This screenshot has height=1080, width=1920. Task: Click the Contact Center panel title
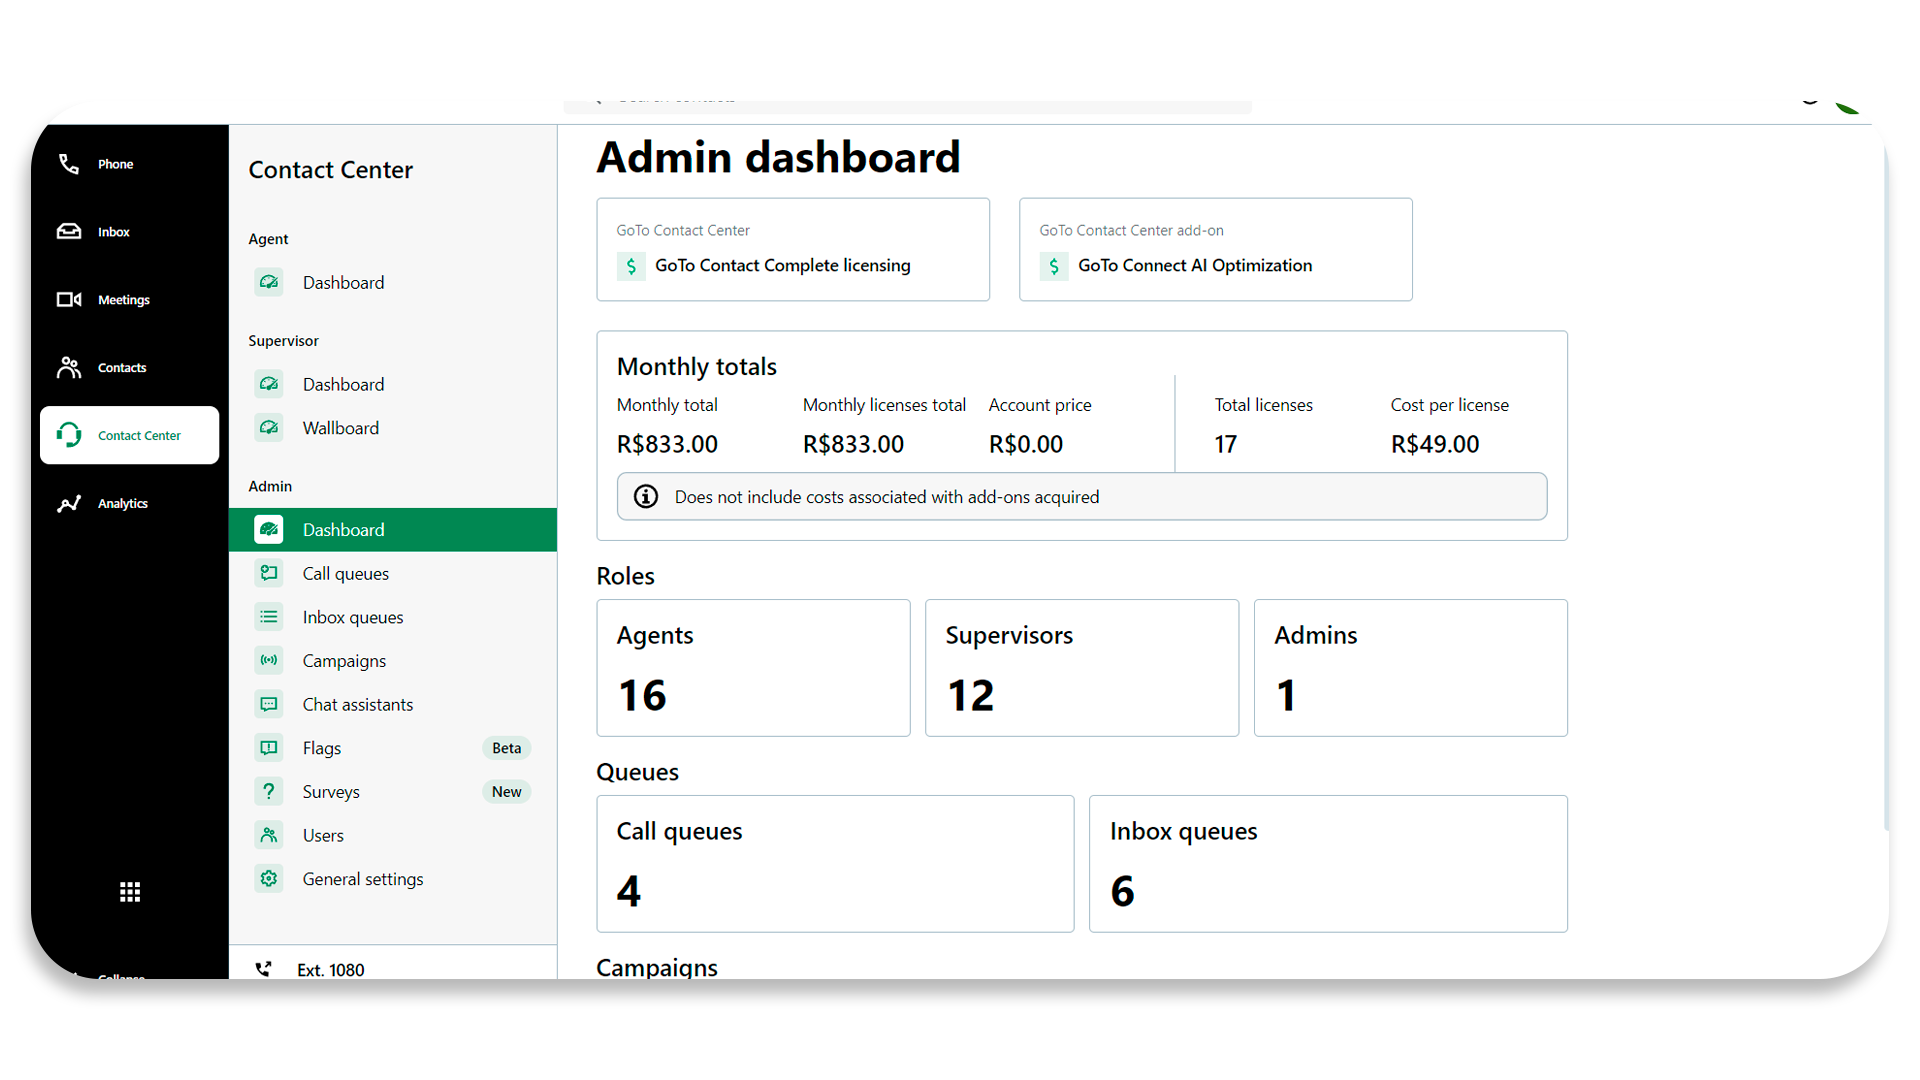pos(330,170)
